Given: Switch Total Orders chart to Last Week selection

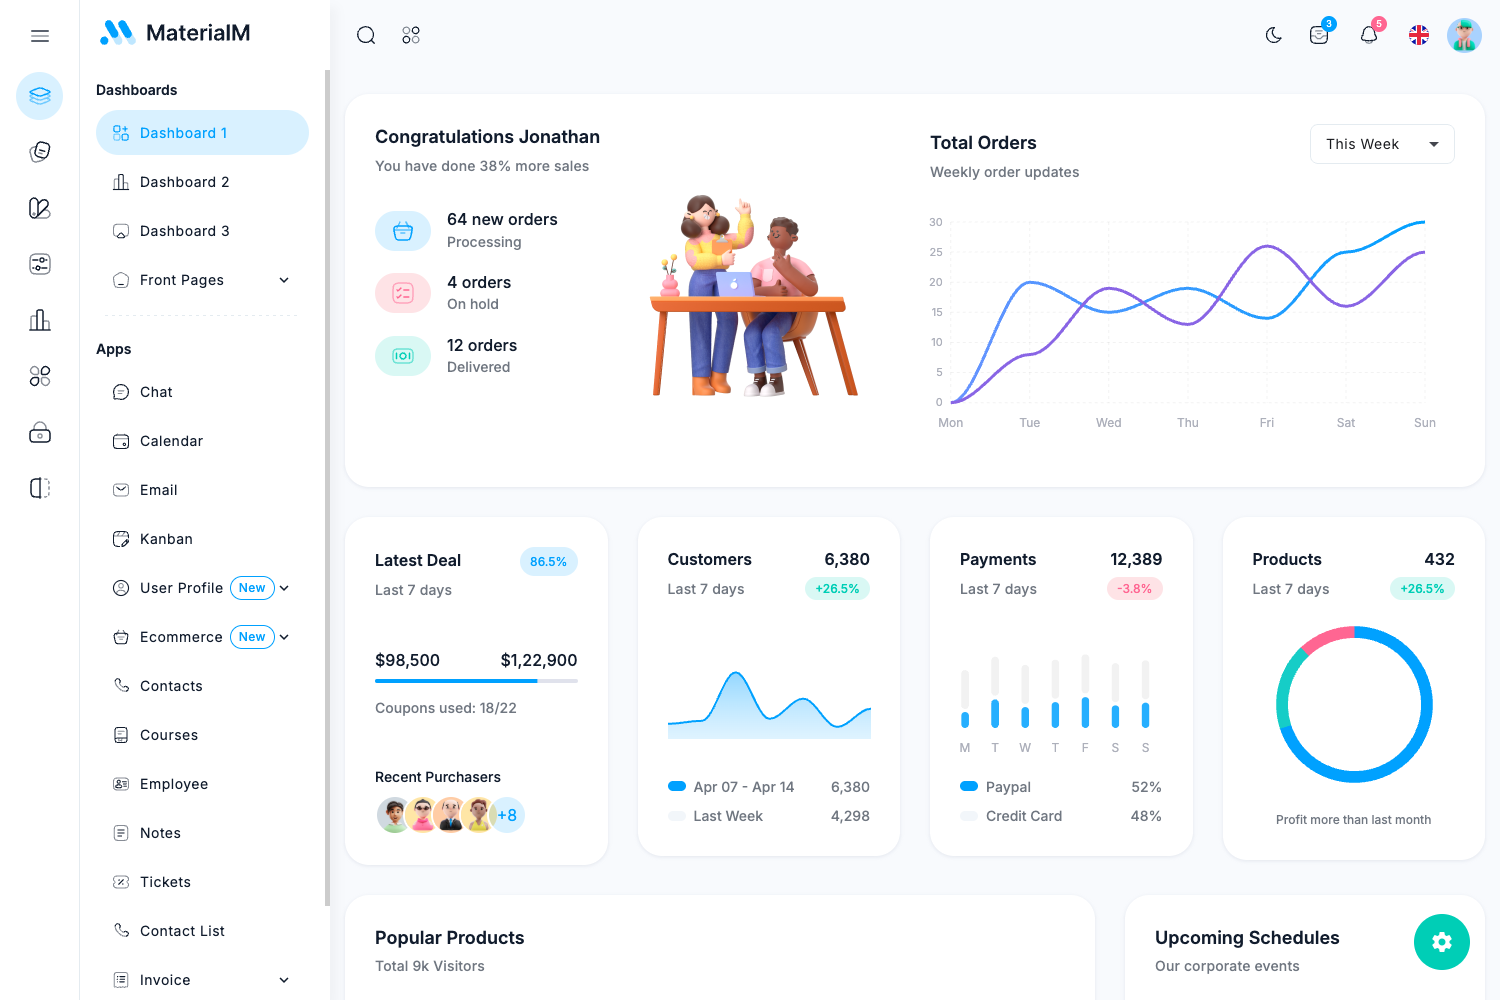Looking at the screenshot, I should (1381, 143).
